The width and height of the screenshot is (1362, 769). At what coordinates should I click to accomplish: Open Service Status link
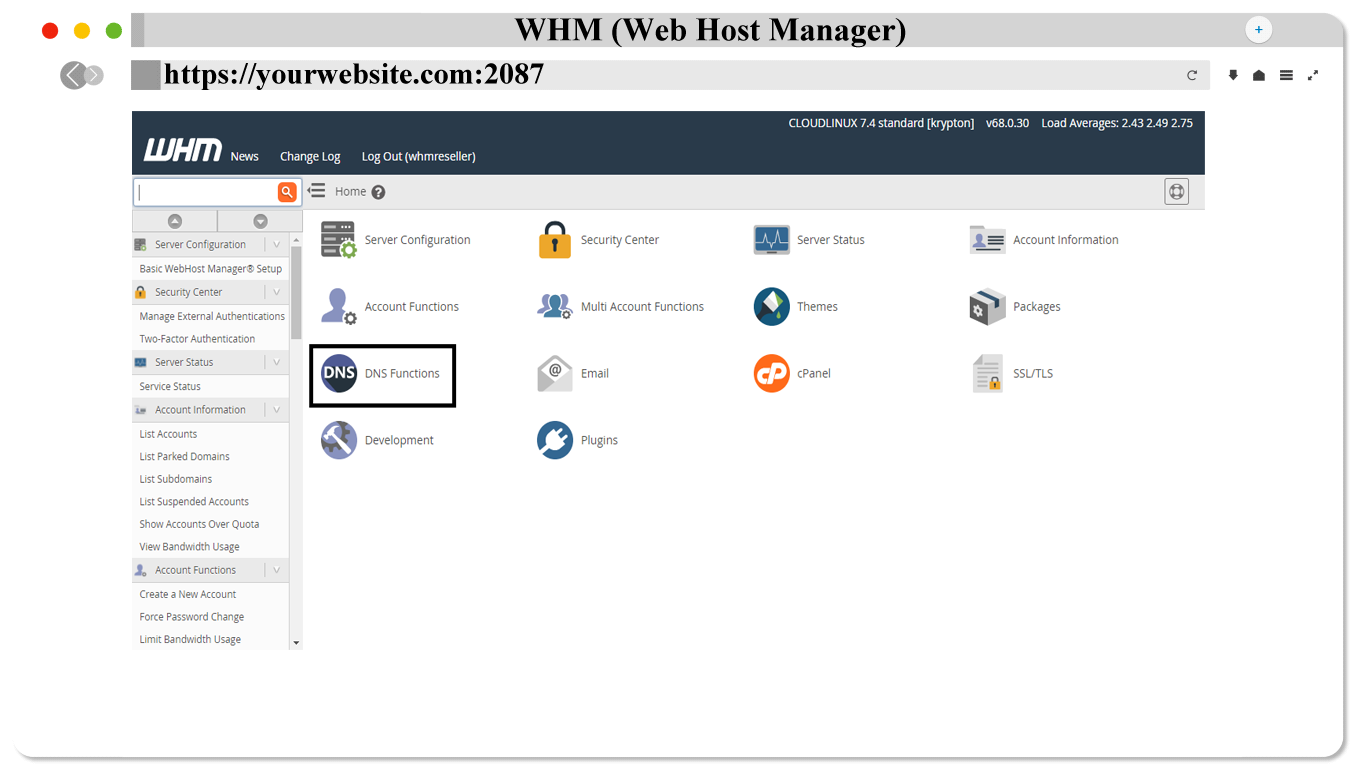point(170,386)
